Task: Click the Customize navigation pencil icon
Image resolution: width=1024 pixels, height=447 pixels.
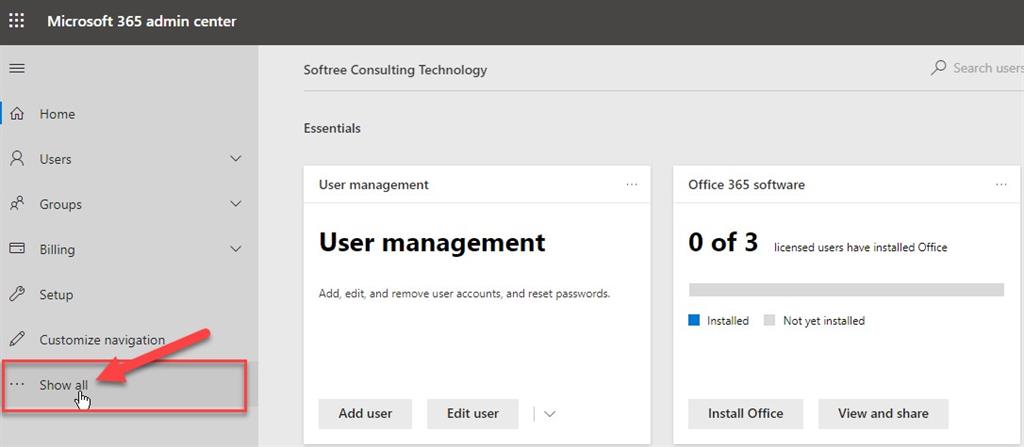Action: (17, 339)
